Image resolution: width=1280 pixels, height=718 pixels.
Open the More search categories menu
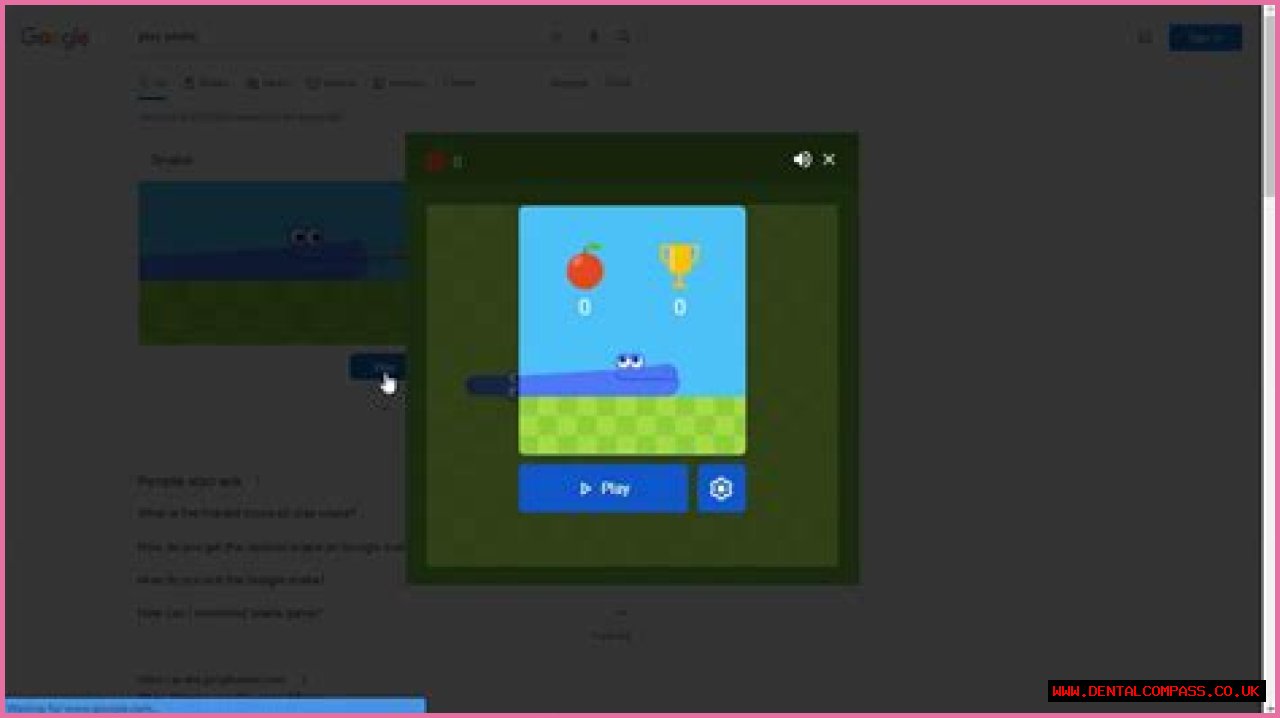(459, 83)
